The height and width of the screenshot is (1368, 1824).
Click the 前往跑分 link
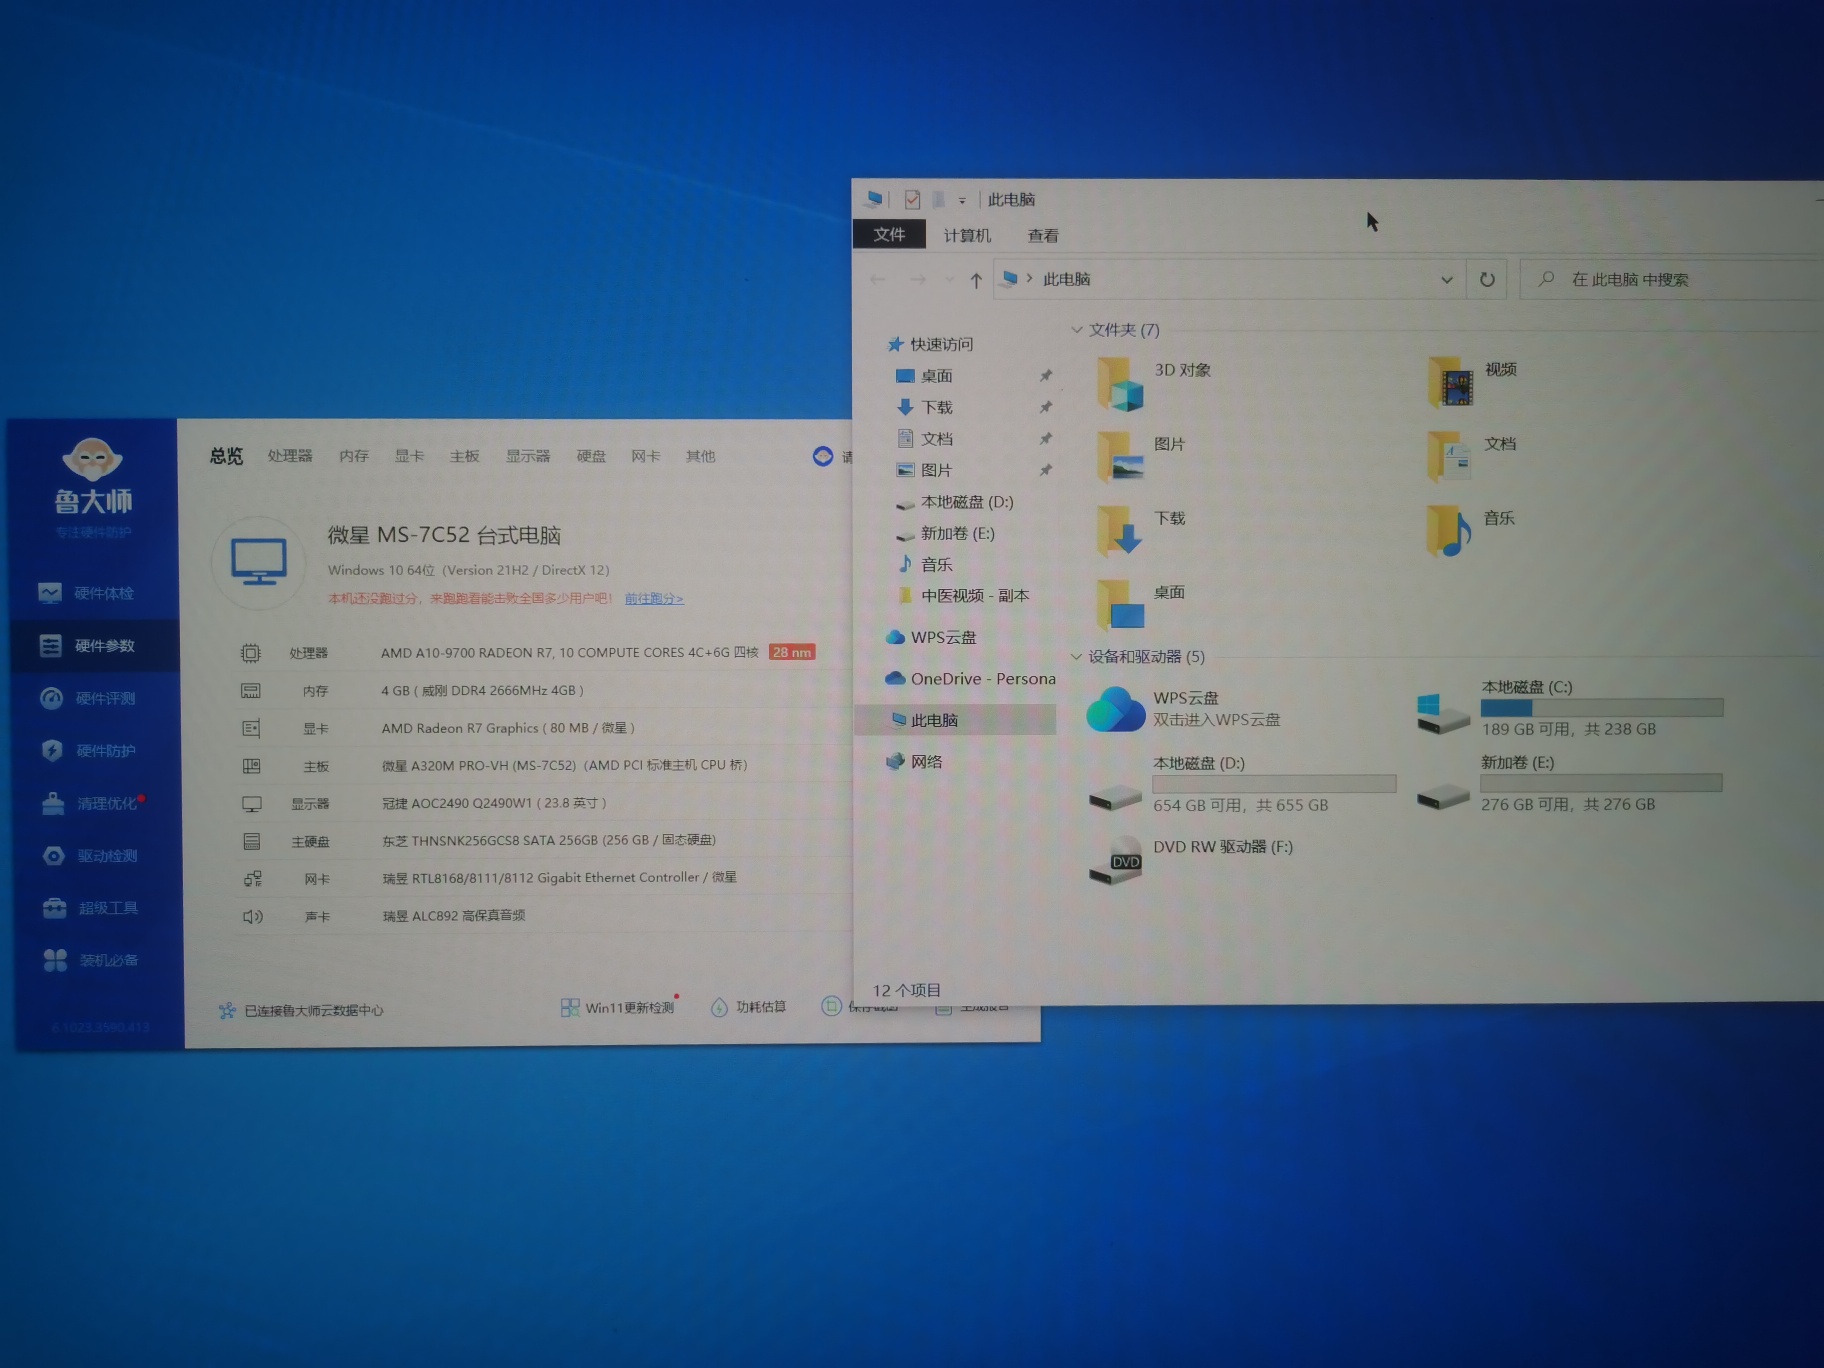(x=654, y=598)
